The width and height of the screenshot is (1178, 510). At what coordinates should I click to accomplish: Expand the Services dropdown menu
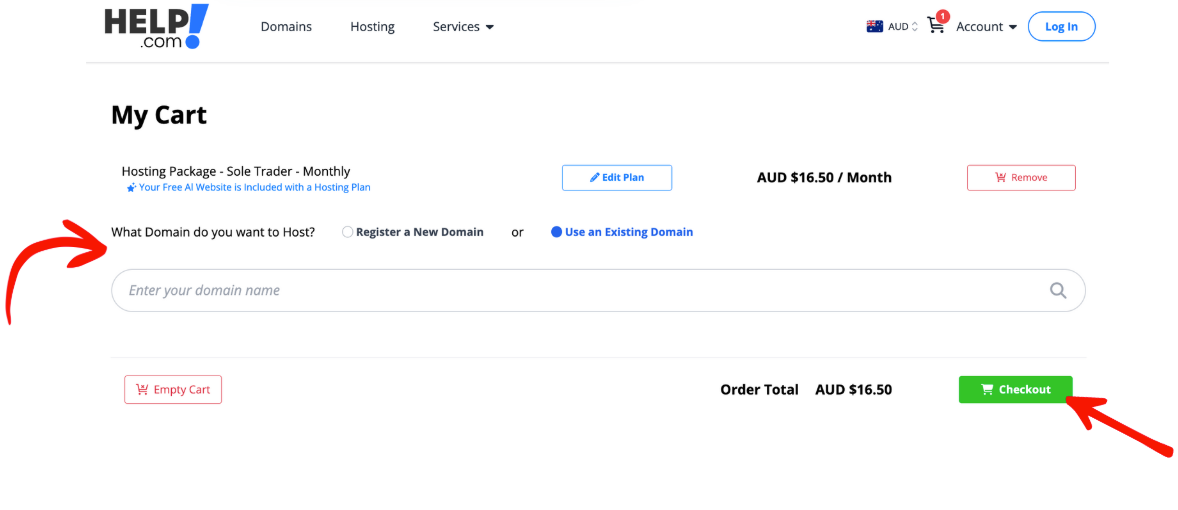[x=463, y=27]
